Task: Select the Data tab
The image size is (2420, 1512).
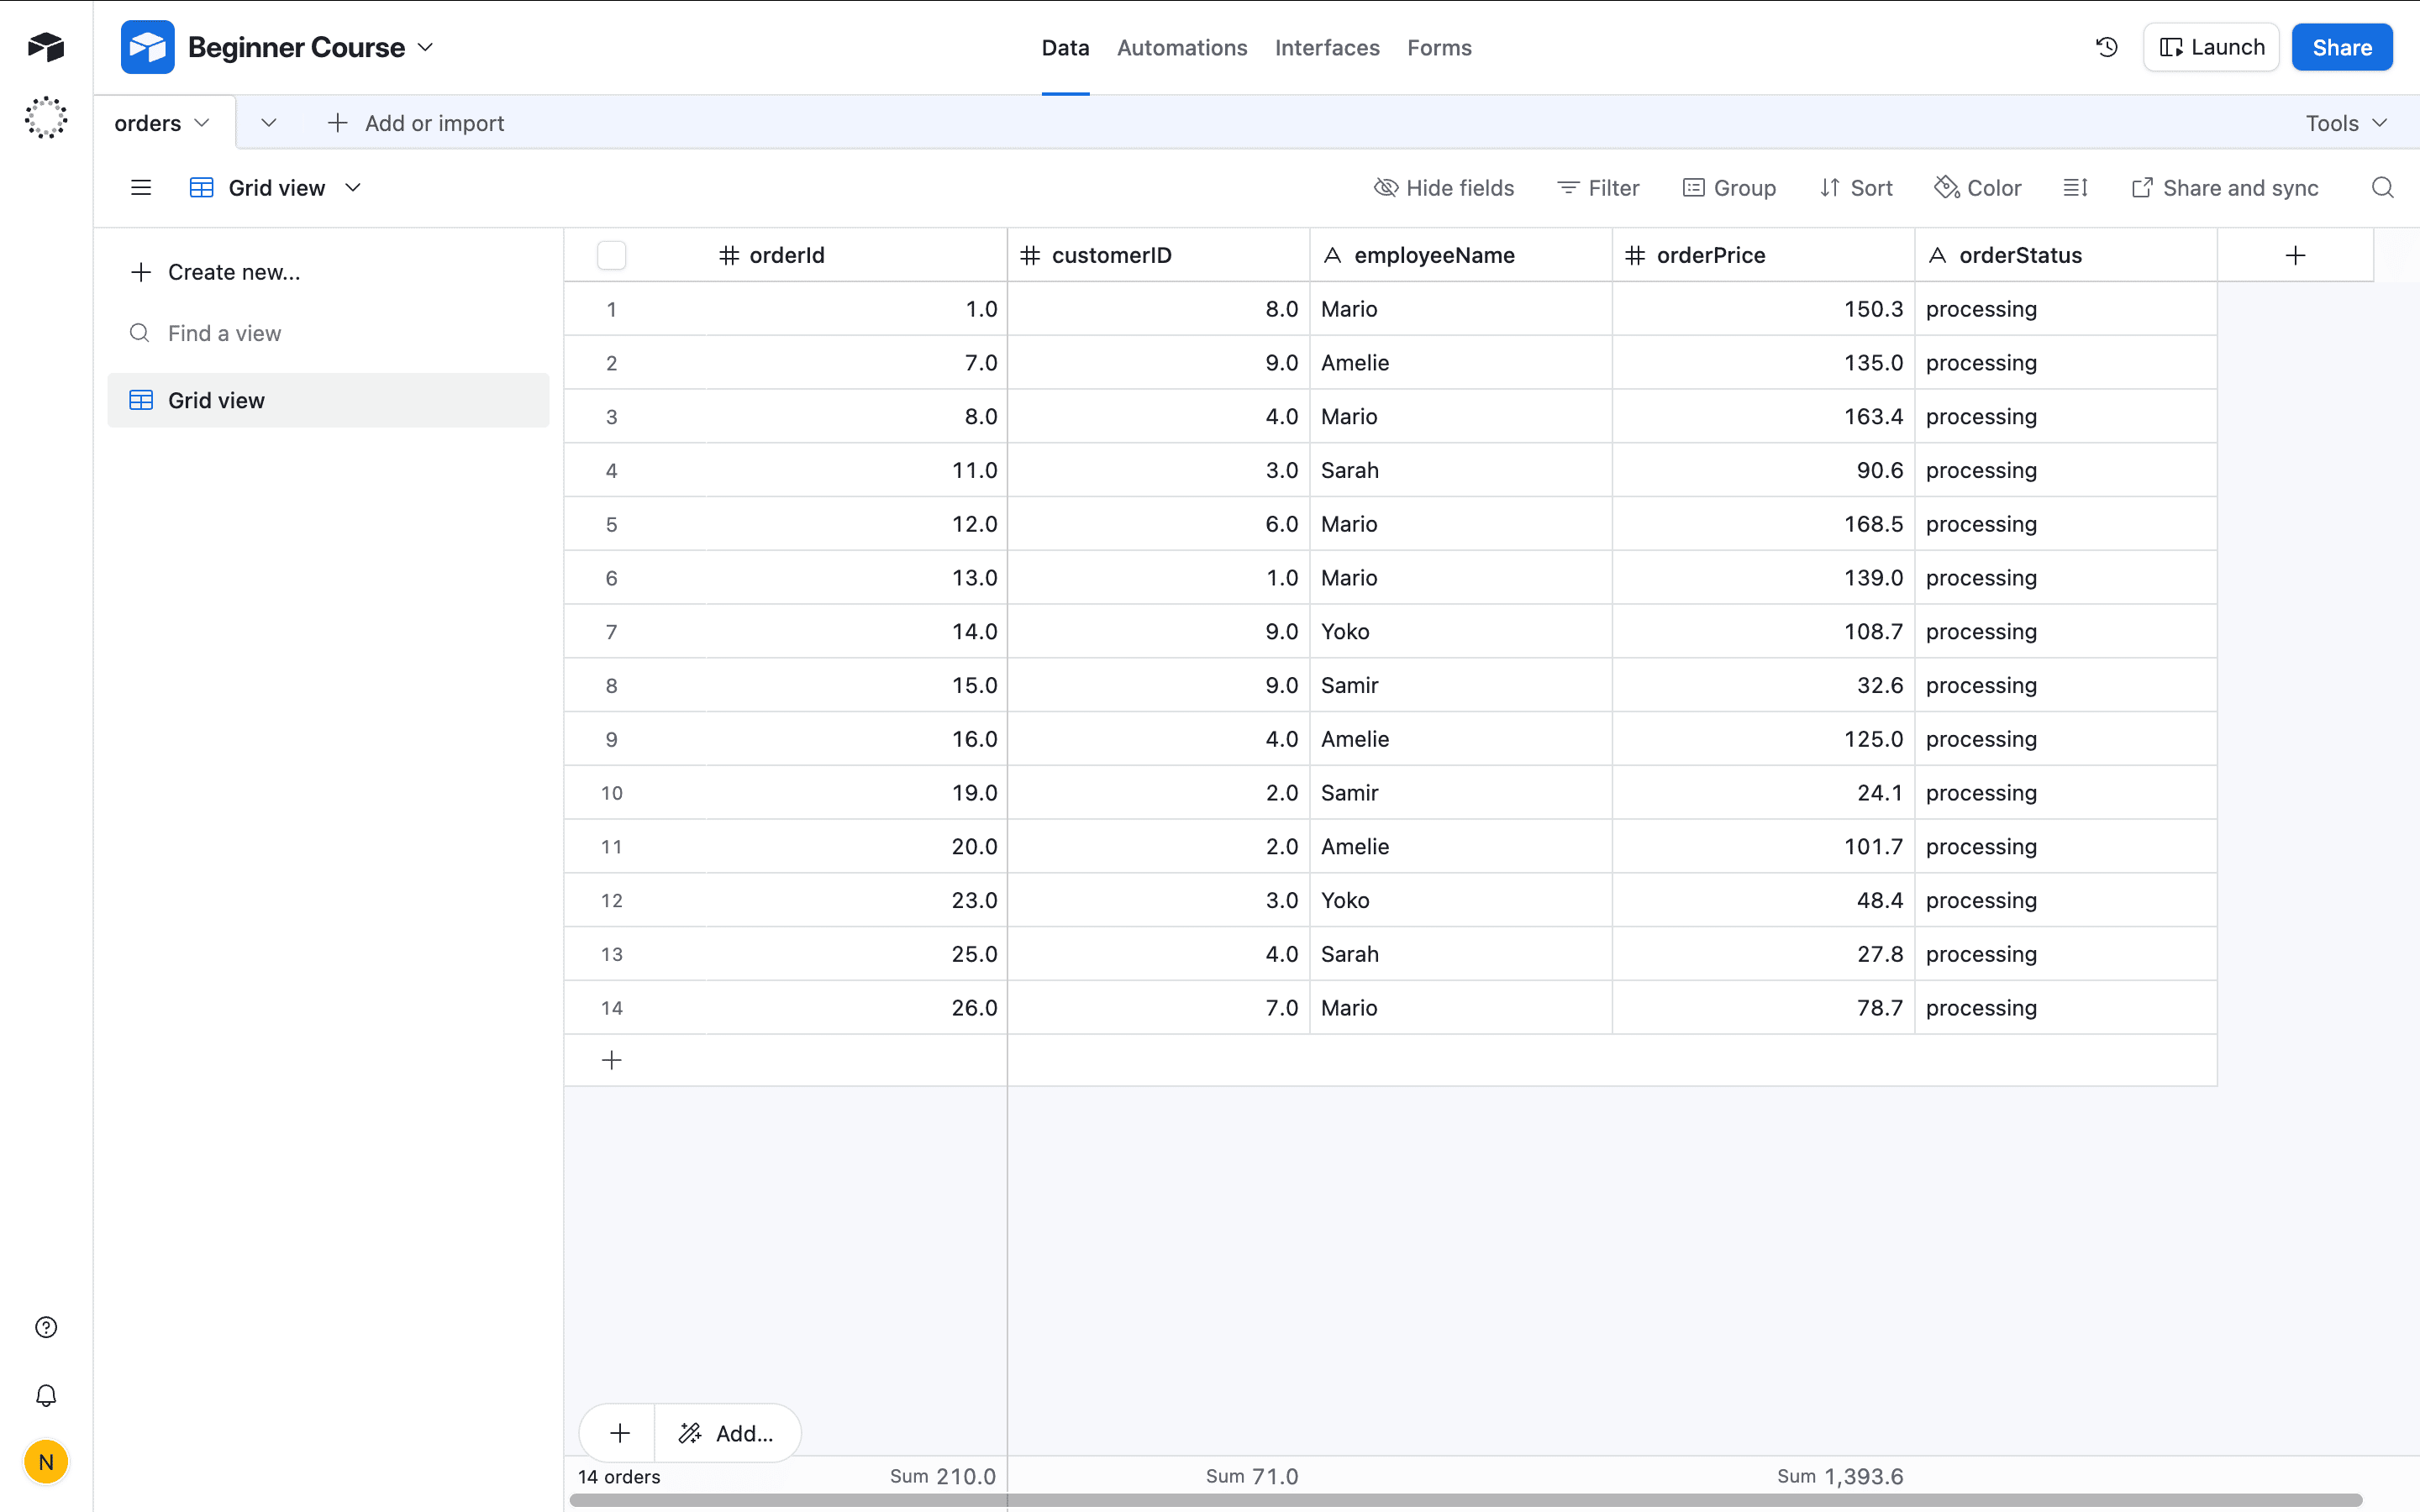Action: coord(1065,47)
